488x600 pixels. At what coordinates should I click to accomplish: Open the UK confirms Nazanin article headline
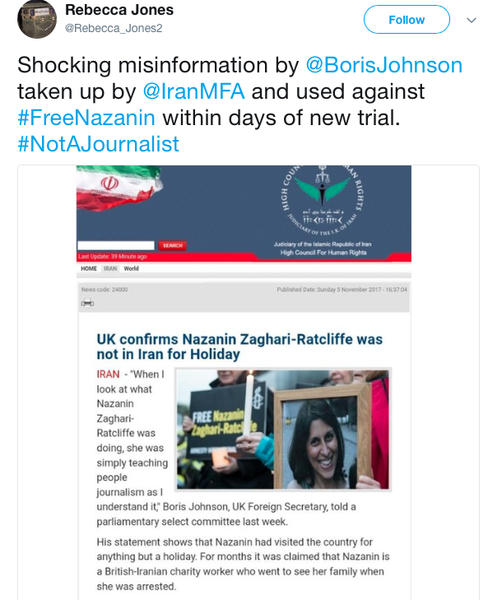[x=240, y=347]
